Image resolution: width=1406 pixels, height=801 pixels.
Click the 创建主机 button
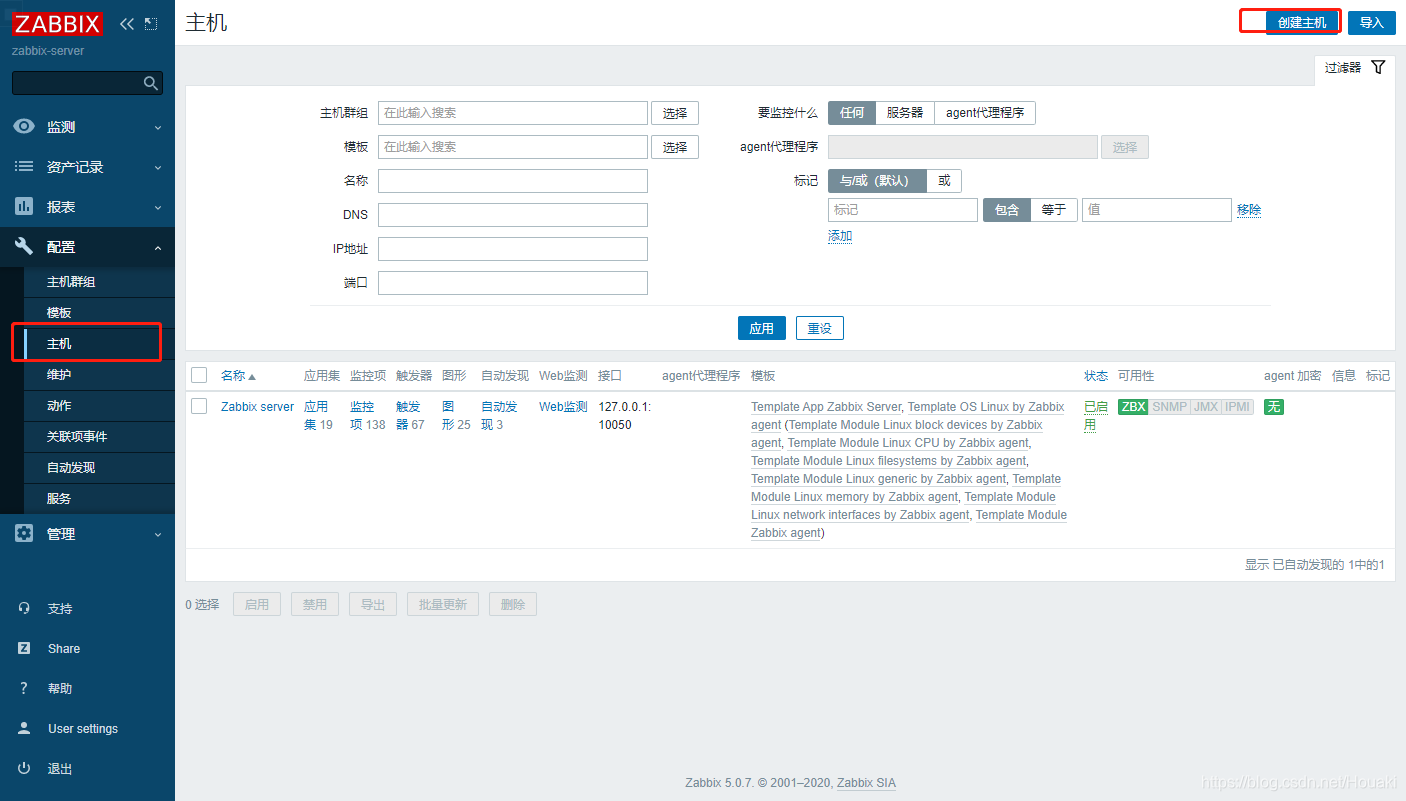click(1302, 23)
